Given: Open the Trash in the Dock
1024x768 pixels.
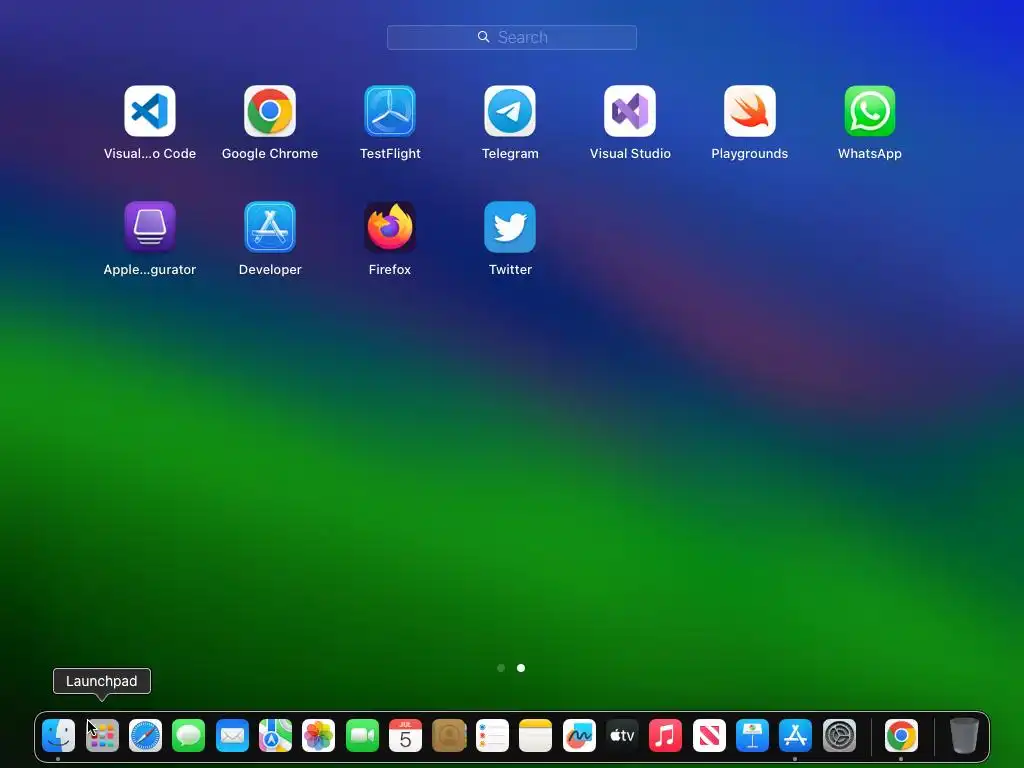Looking at the screenshot, I should (964, 736).
